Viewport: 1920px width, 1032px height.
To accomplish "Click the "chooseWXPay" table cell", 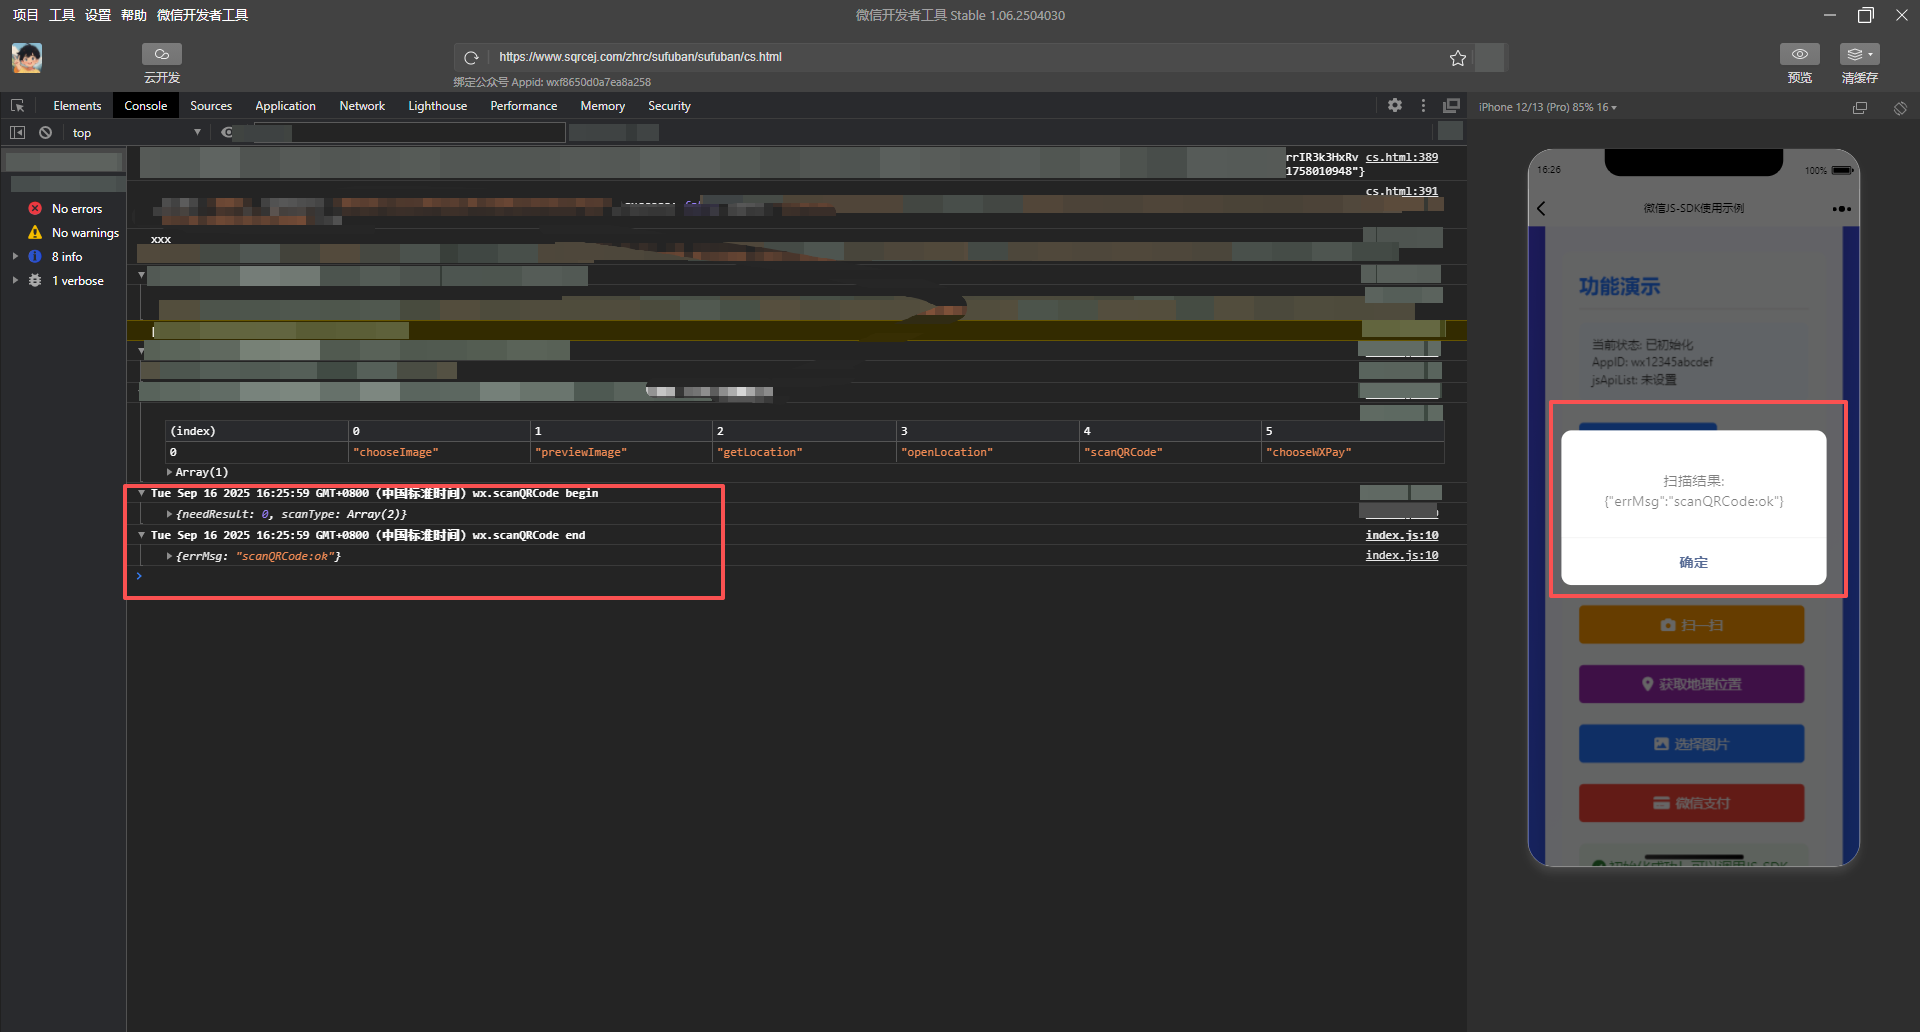I will point(1352,452).
